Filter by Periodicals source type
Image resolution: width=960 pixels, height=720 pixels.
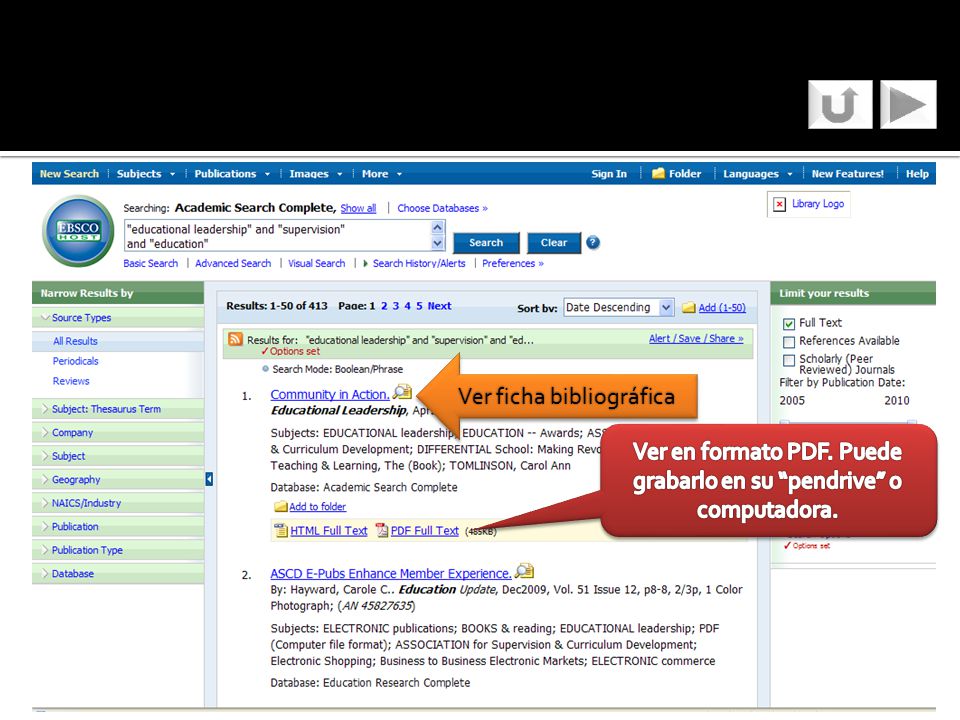(x=75, y=361)
